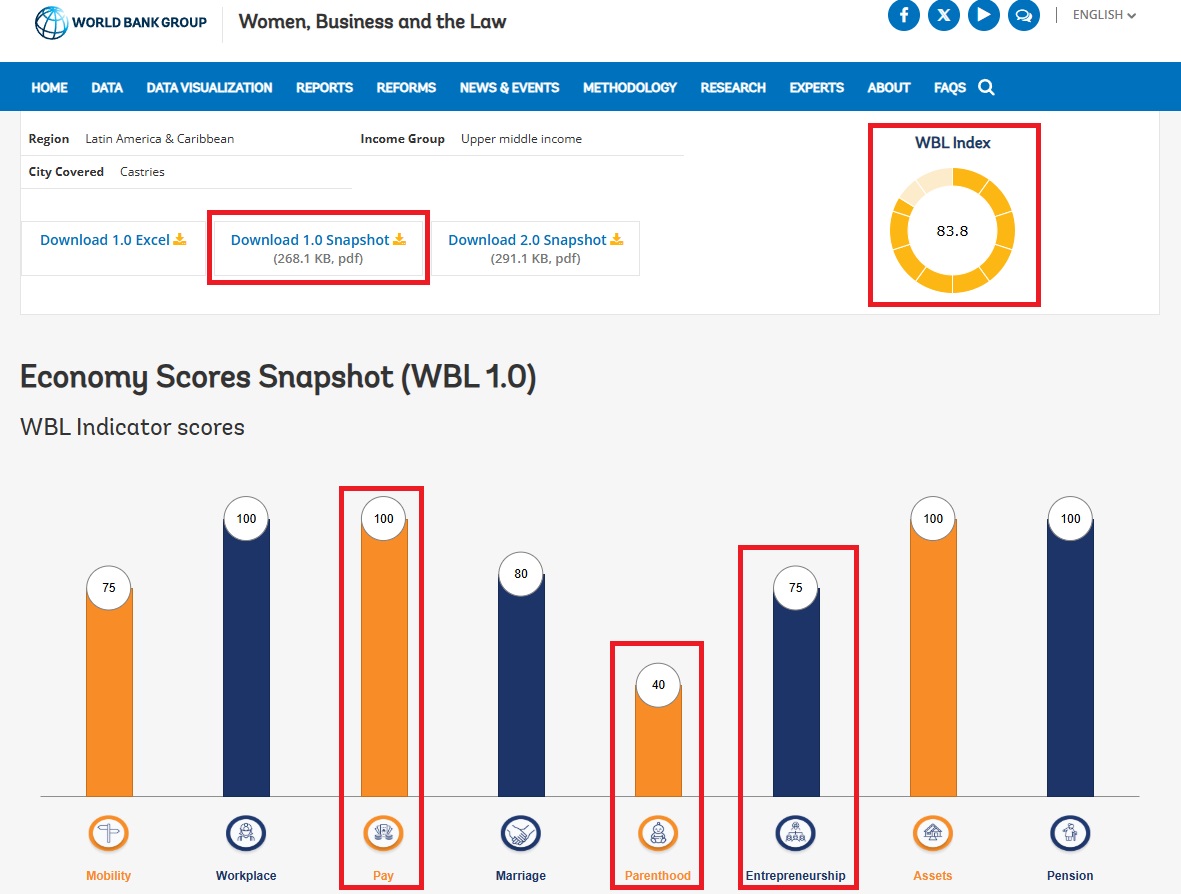Click the Workplace bar in the chart

tap(246, 657)
